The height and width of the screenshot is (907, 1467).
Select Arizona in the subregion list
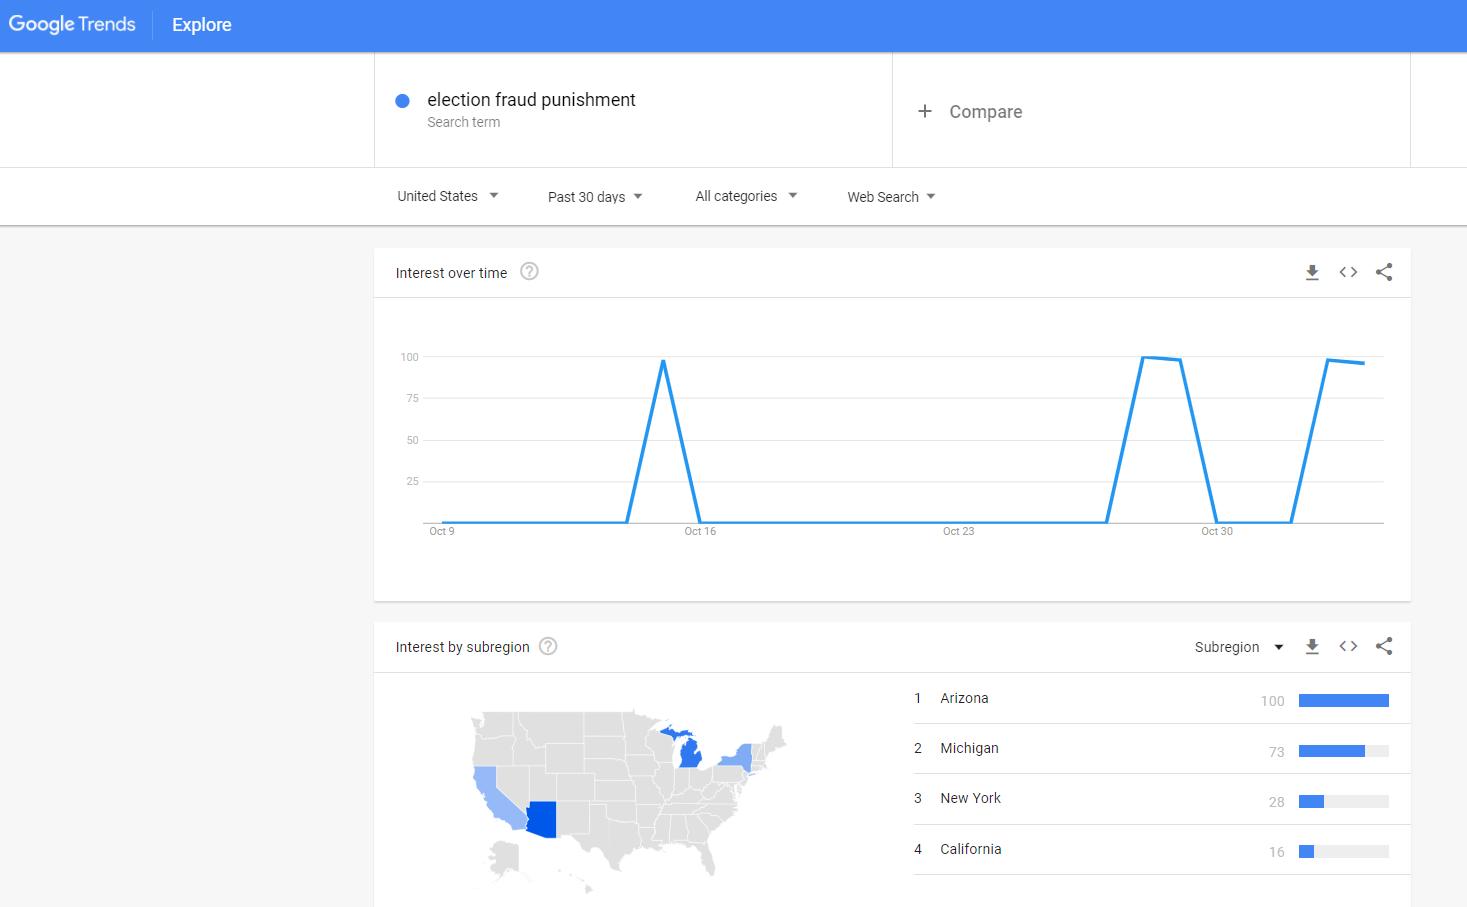coord(964,698)
